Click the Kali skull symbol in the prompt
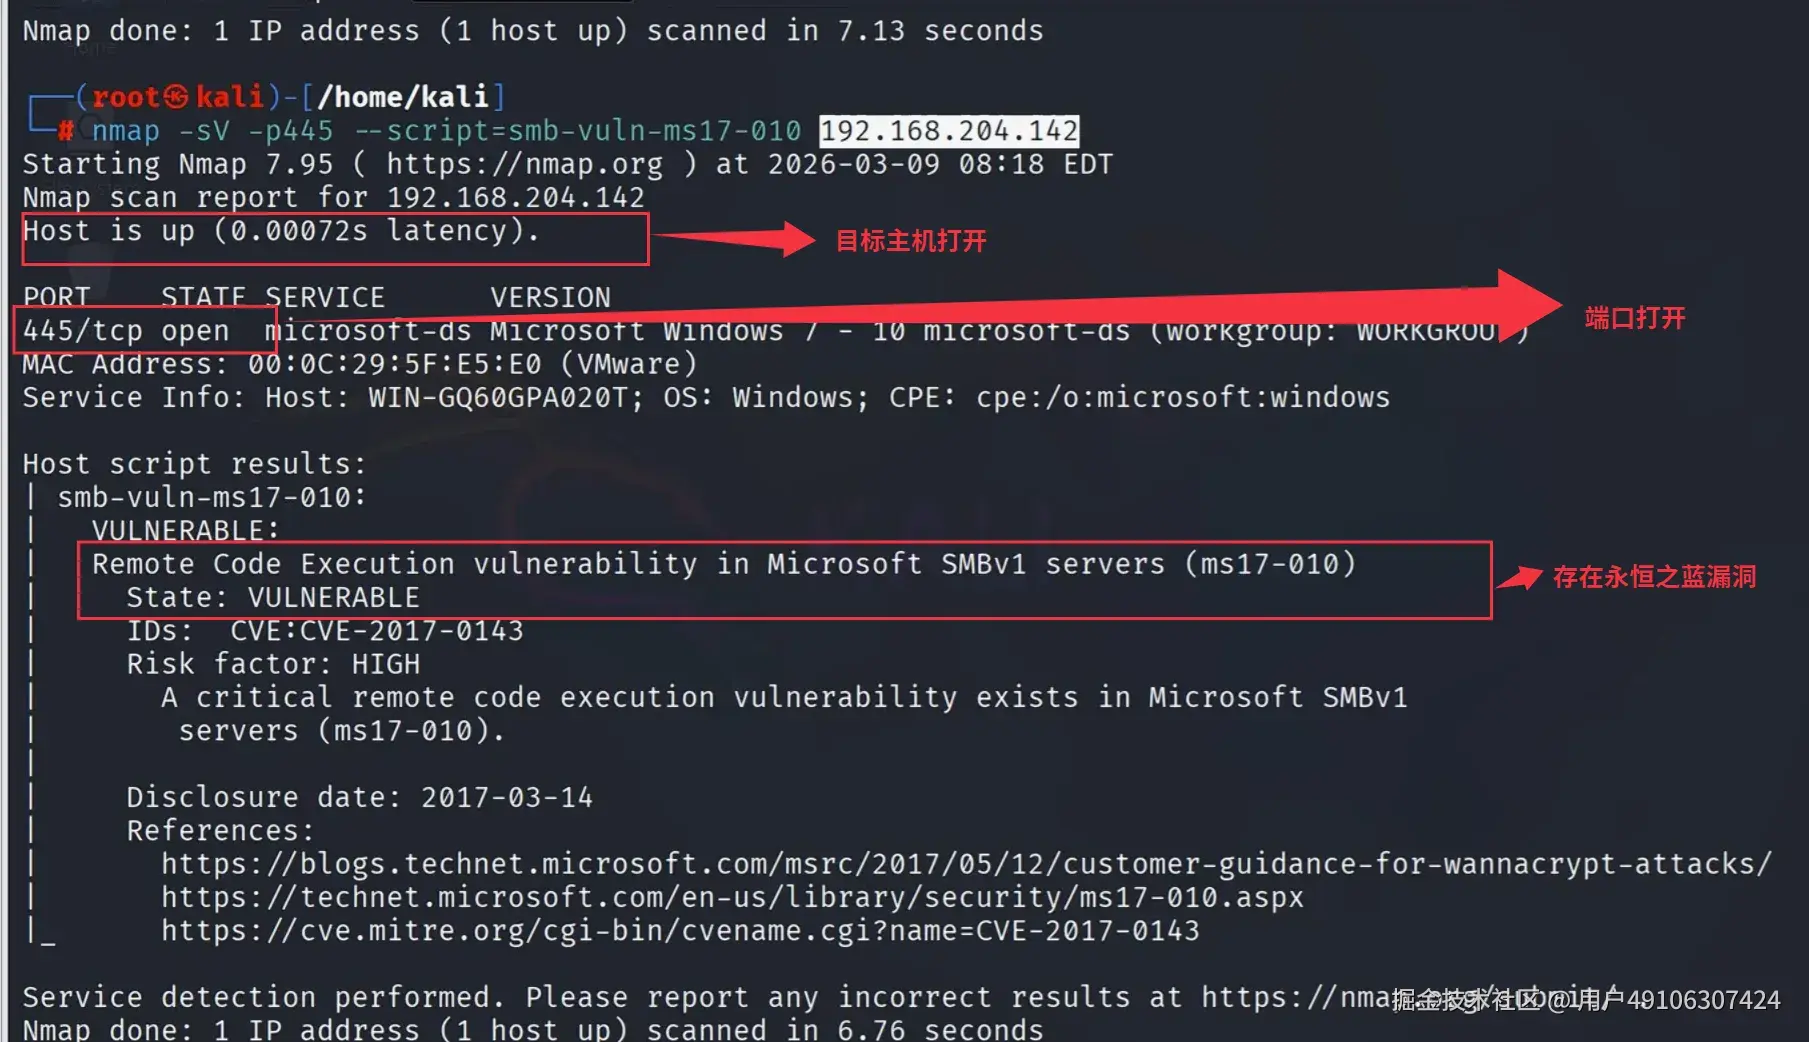1809x1042 pixels. coord(175,97)
